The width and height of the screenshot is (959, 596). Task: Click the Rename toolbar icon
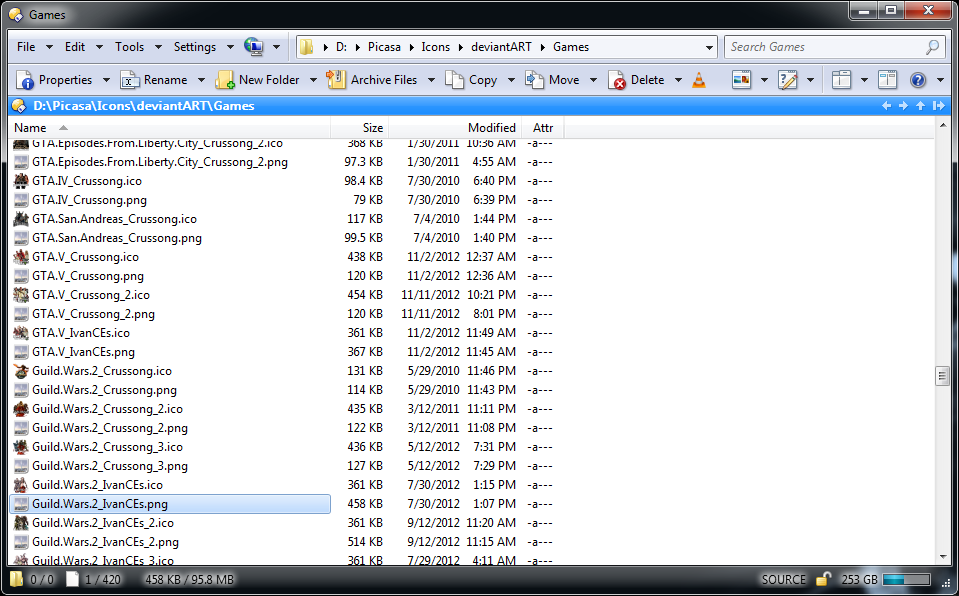[x=130, y=80]
